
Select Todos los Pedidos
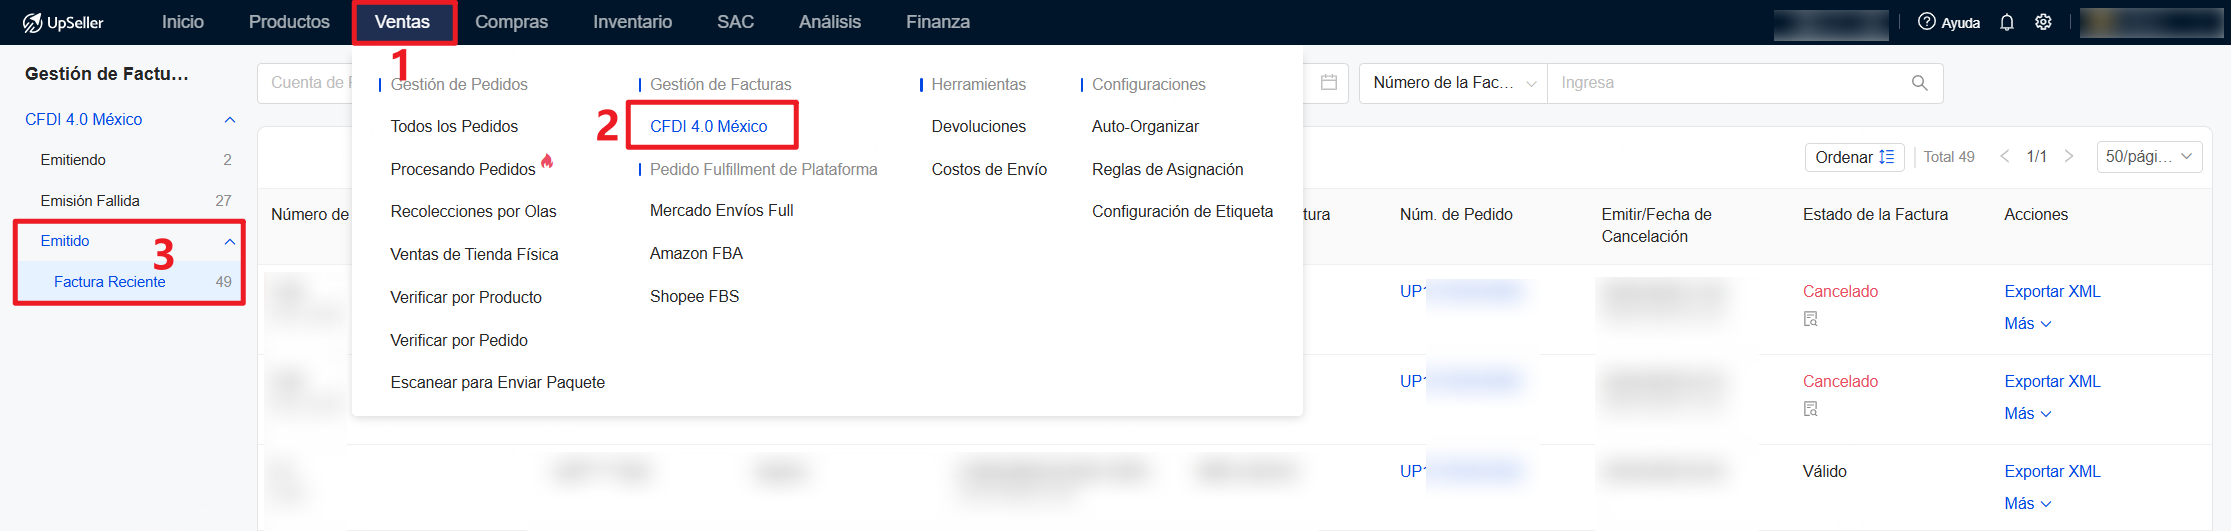tap(454, 127)
